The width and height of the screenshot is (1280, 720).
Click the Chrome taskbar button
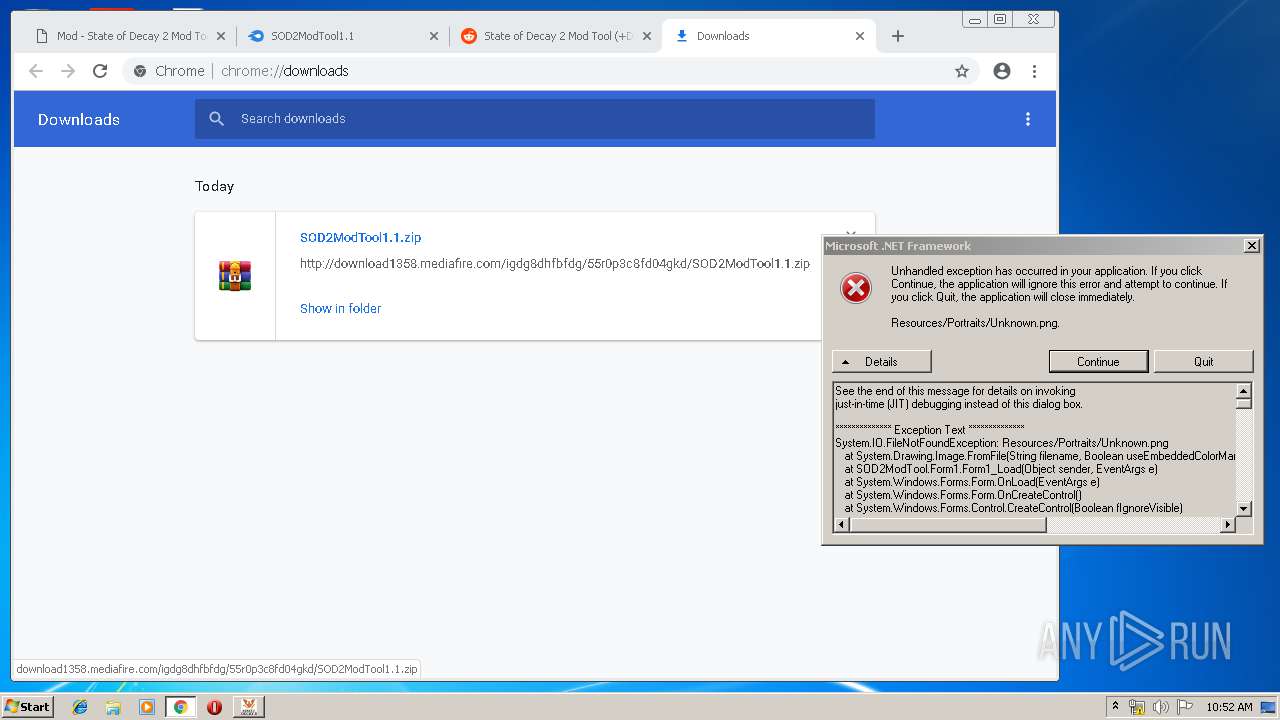180,707
